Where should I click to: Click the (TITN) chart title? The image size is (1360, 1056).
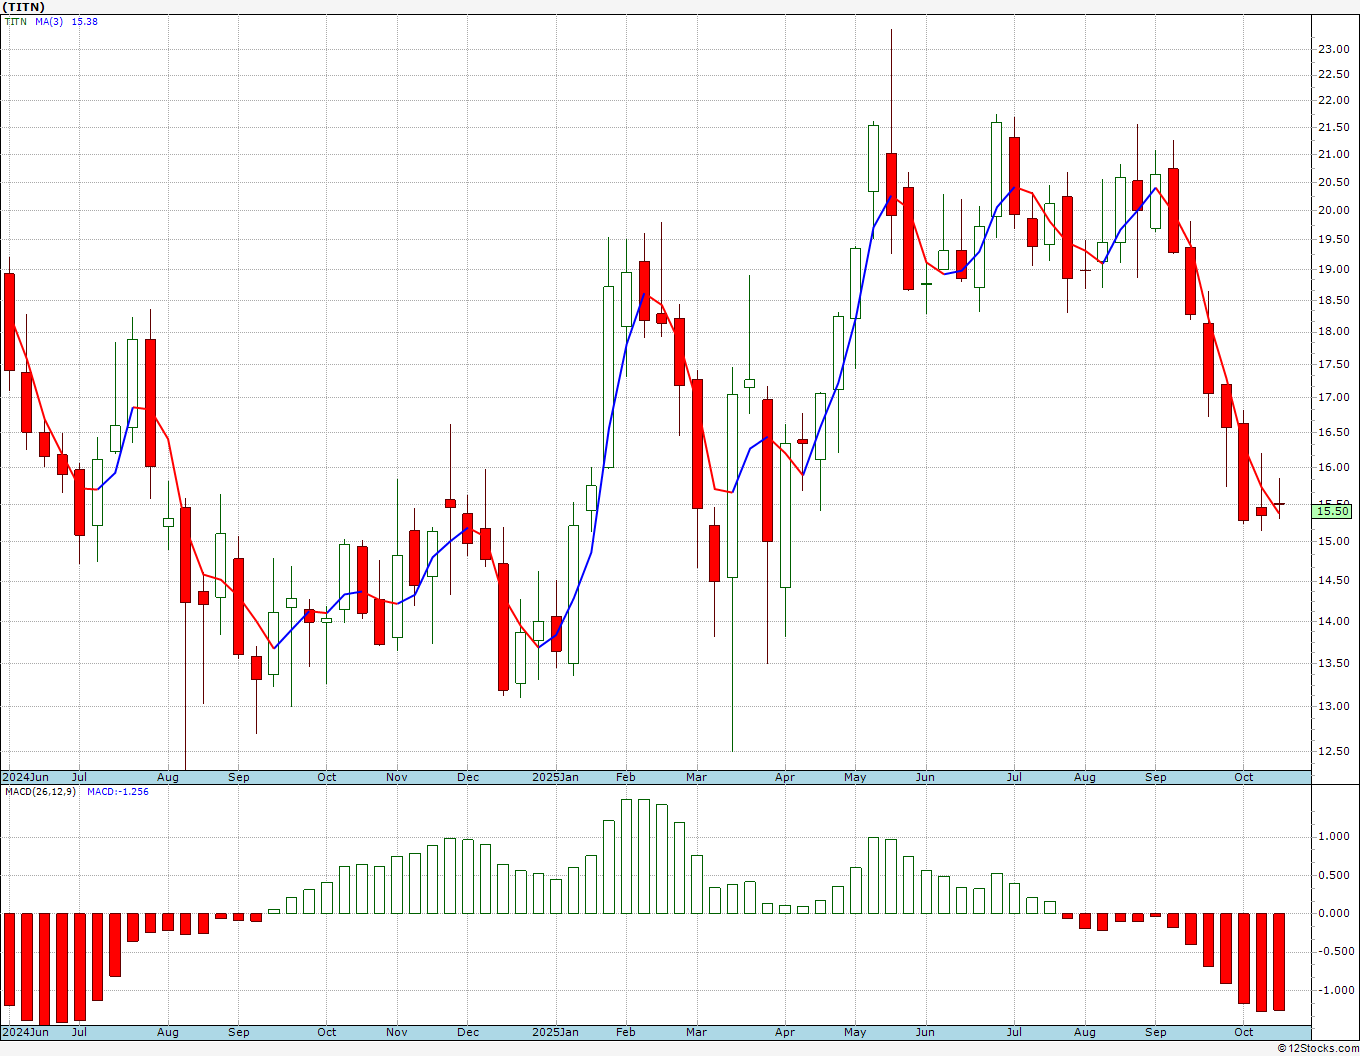coord(24,7)
